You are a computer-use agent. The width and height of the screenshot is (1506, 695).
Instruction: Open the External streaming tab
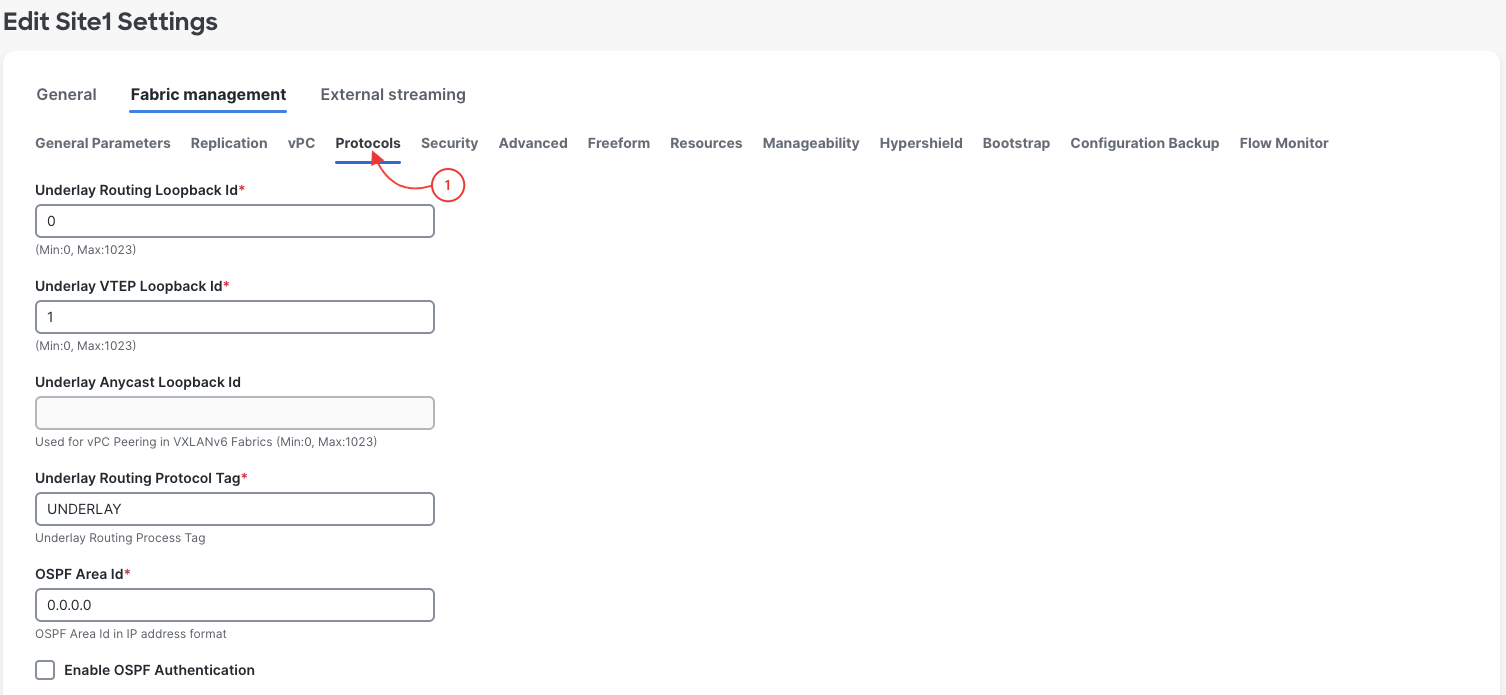coord(393,94)
